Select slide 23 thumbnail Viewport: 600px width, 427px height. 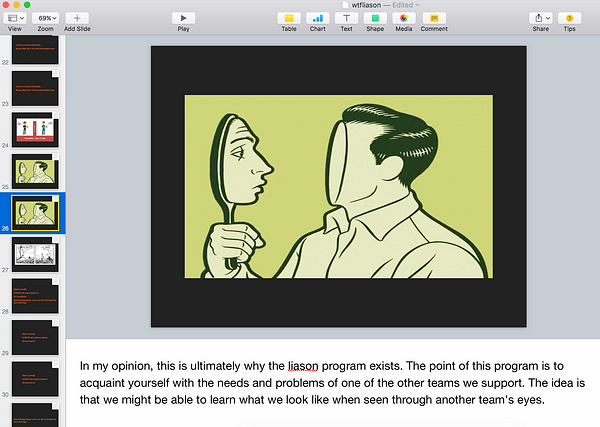35,88
